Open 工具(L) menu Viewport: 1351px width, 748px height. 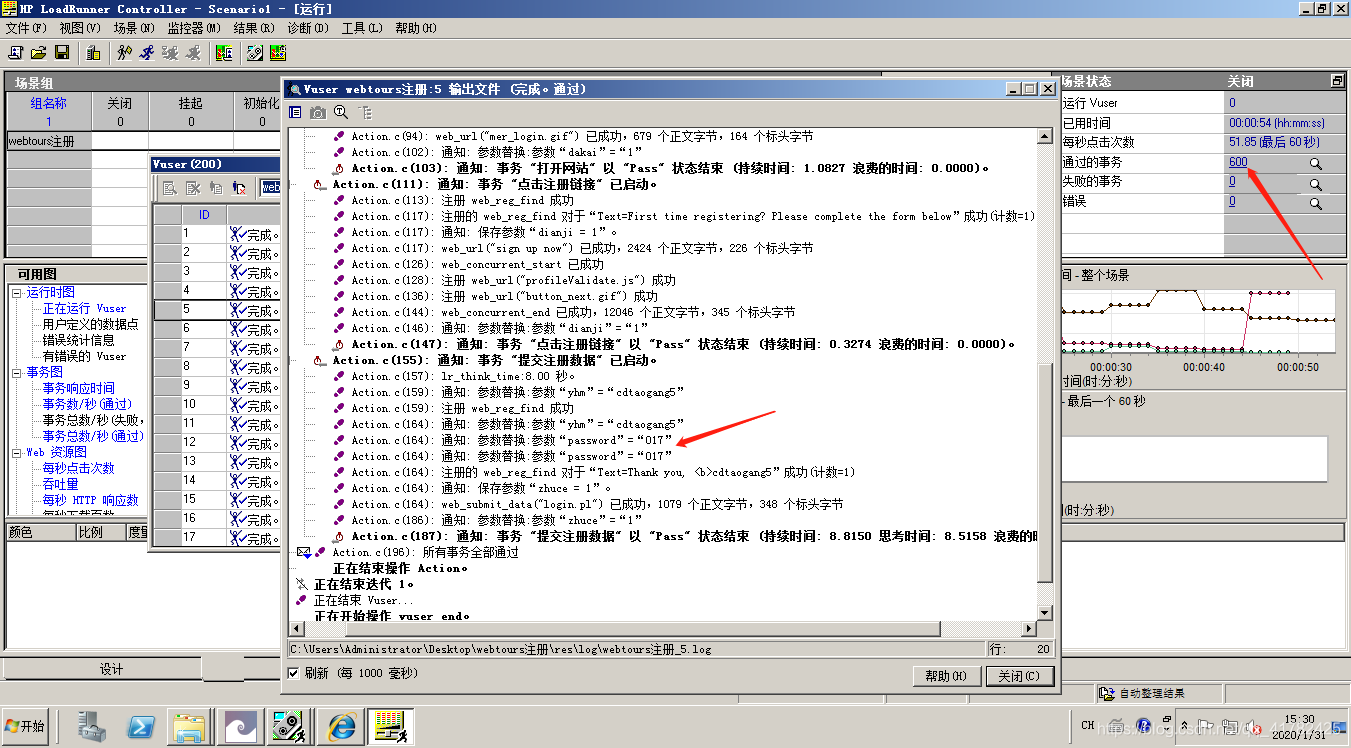362,28
